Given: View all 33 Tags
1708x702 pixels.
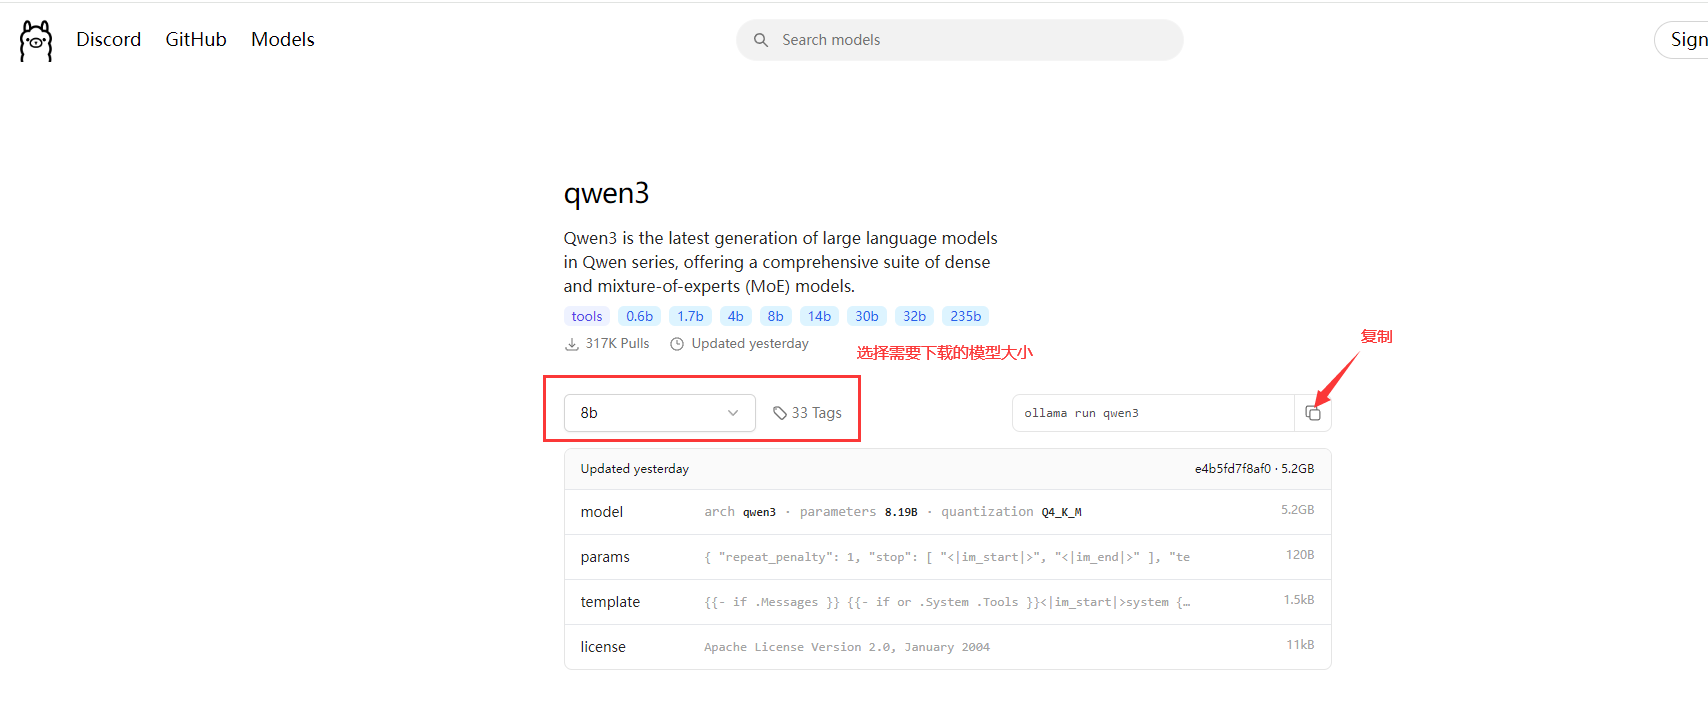Looking at the screenshot, I should pyautogui.click(x=808, y=413).
